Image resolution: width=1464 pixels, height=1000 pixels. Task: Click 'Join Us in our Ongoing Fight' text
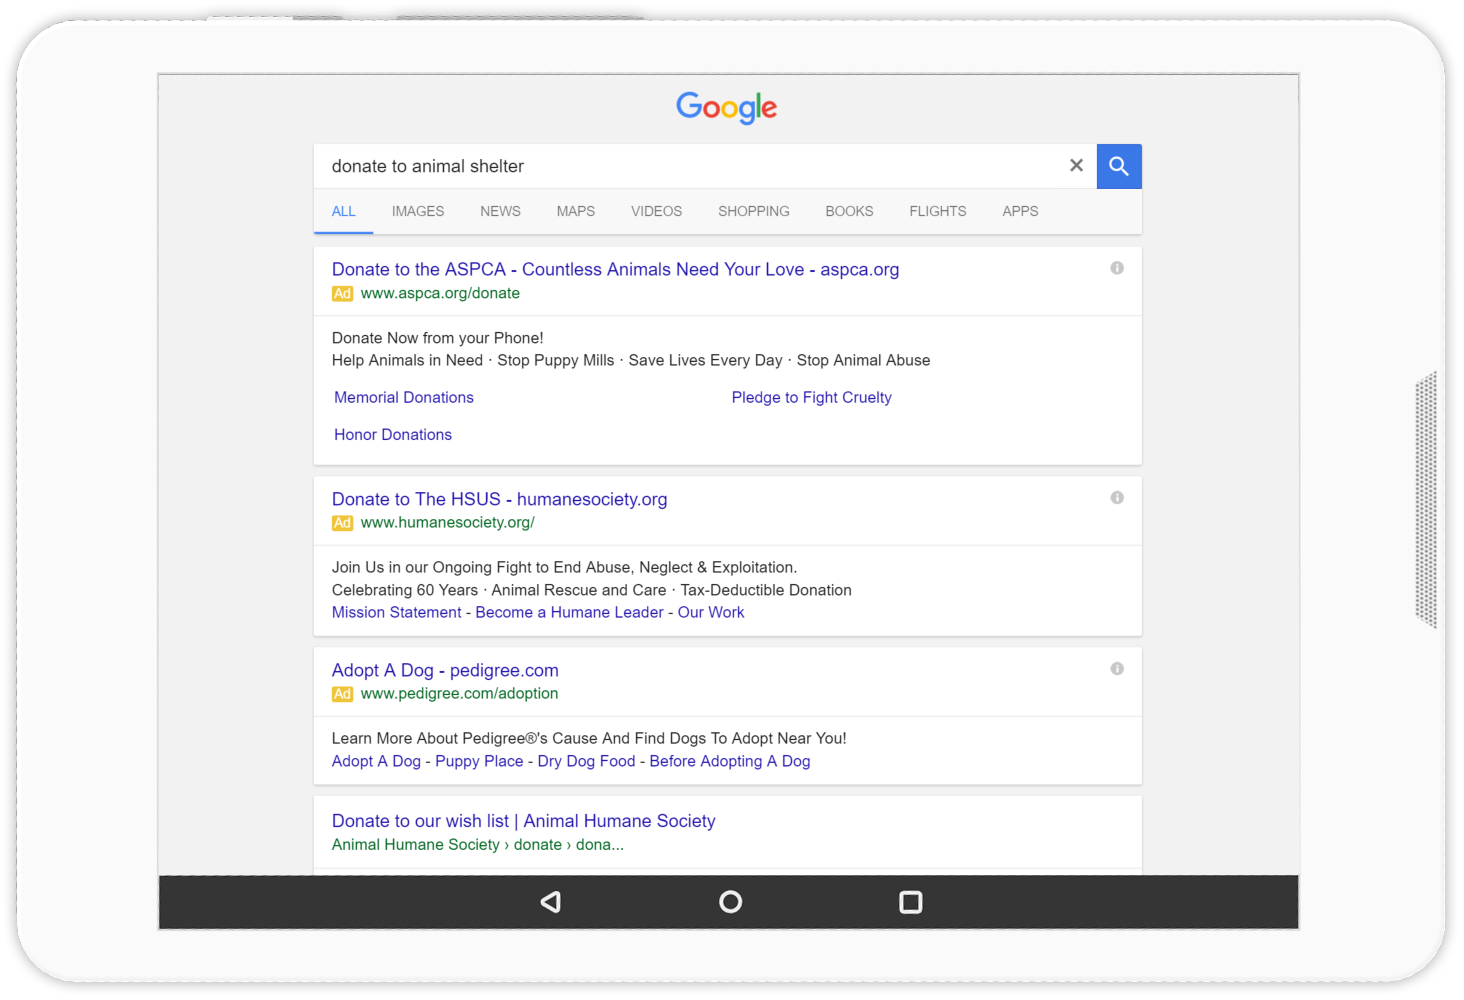[x=564, y=567]
